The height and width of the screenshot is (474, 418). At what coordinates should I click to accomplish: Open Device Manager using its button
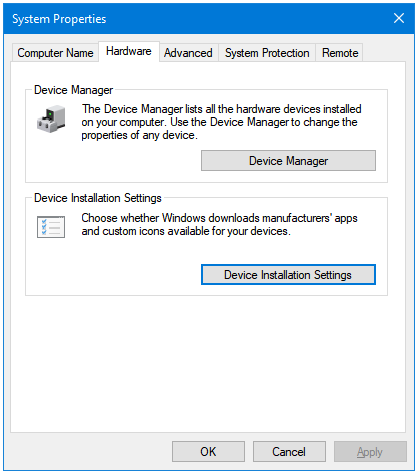coord(288,161)
